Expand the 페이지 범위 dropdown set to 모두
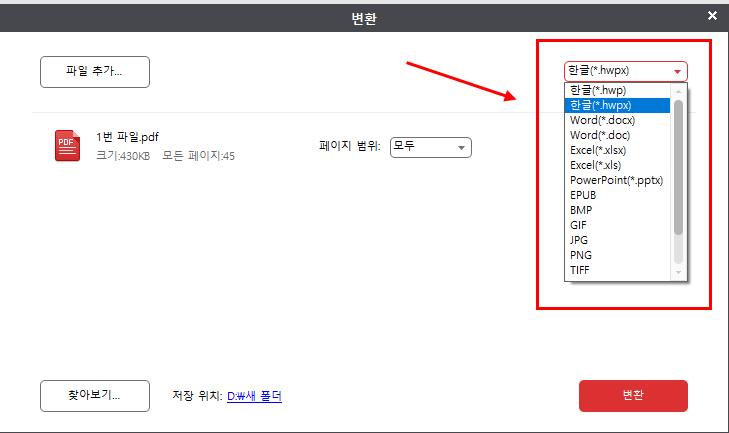This screenshot has height=433, width=729. coord(431,147)
